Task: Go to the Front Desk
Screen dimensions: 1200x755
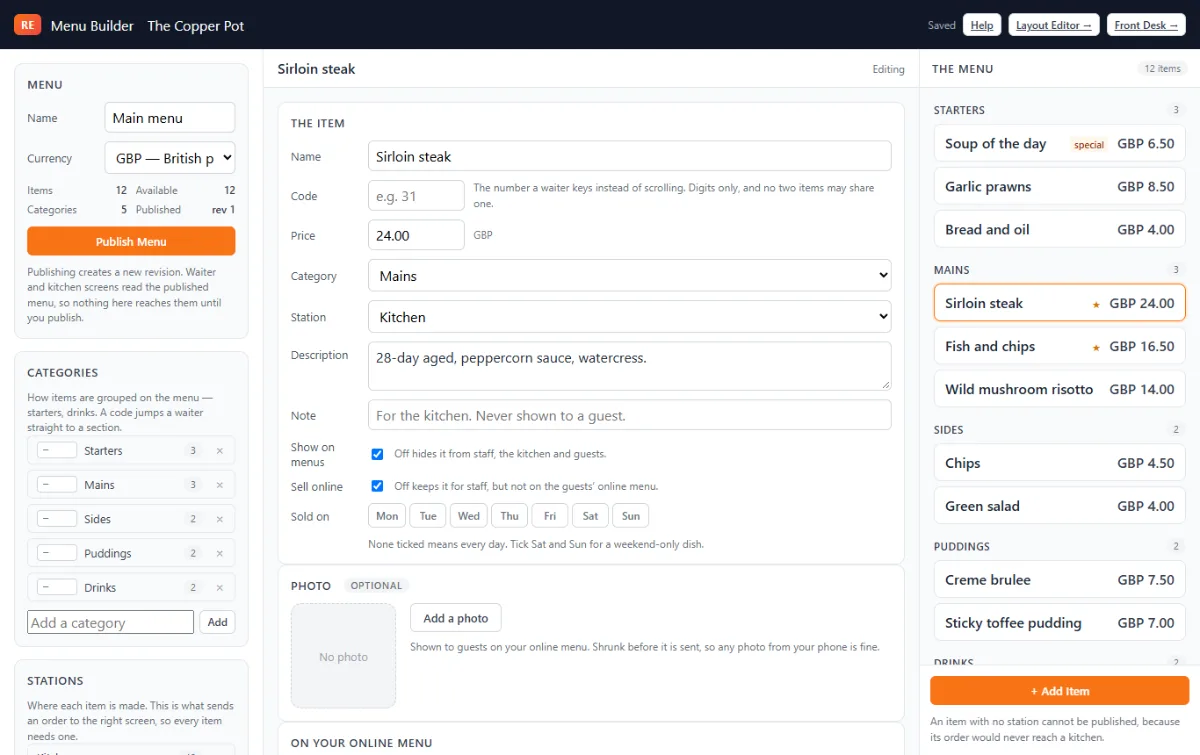Action: 1146,25
